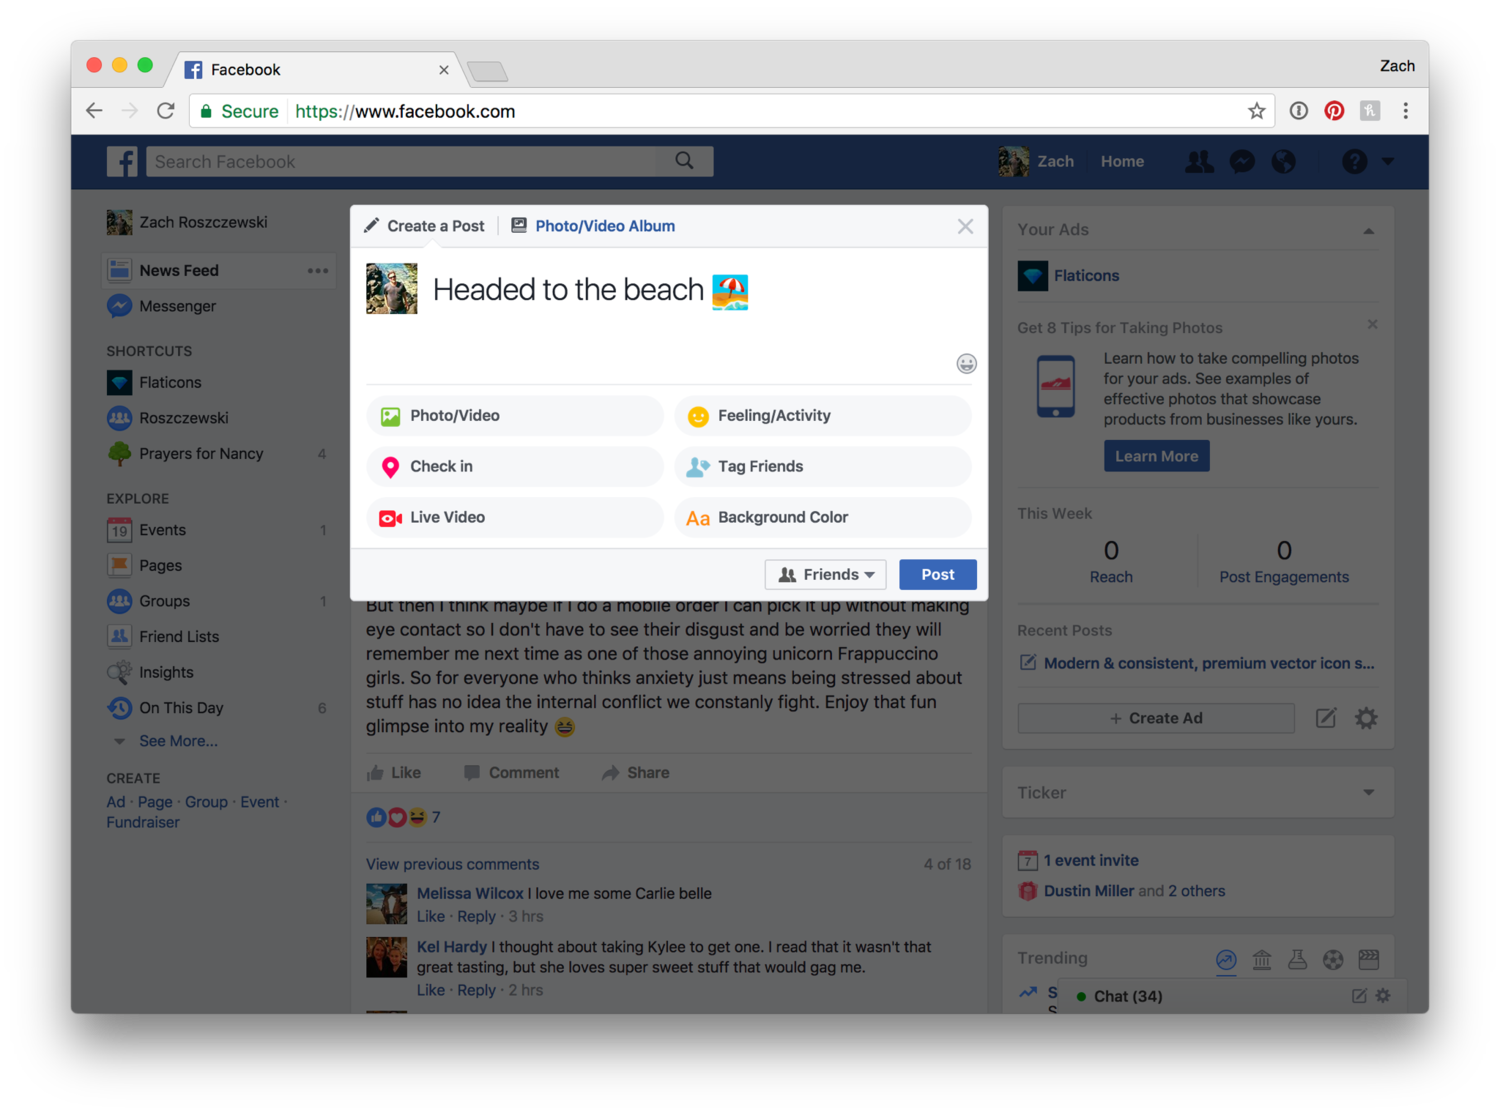Choose Background Color option
This screenshot has height=1115, width=1500.
823,518
